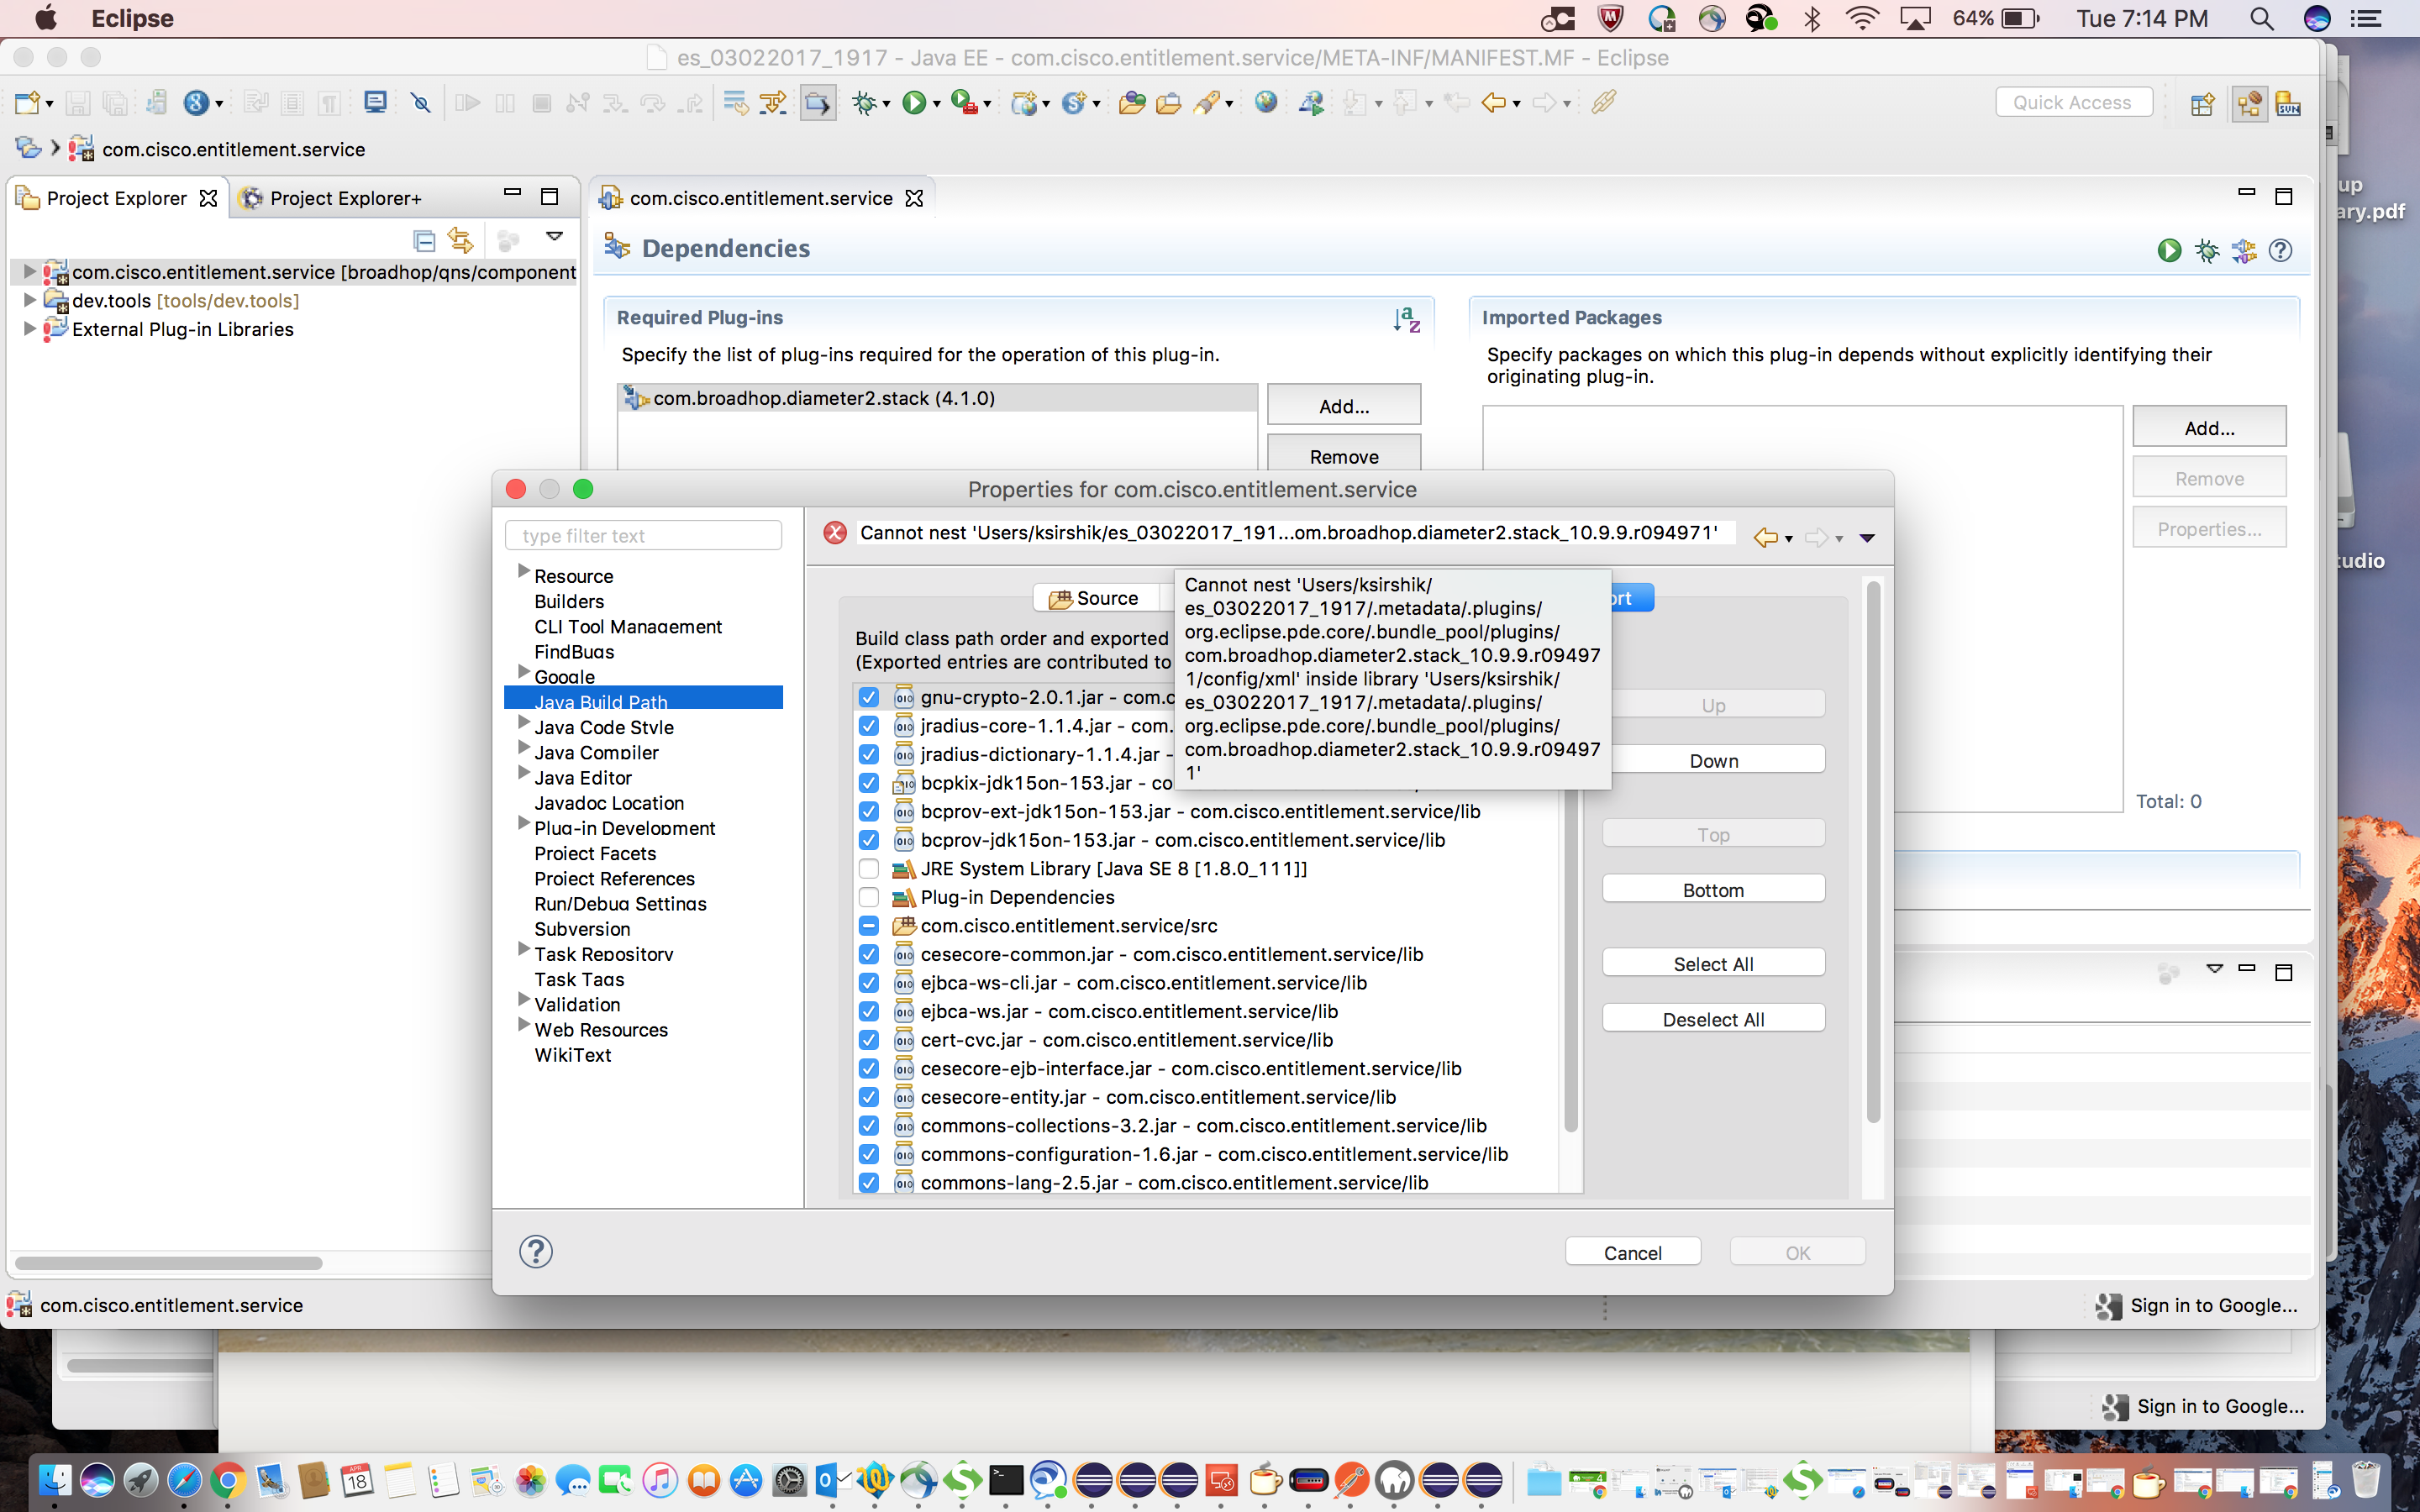Expand the Resource node in Properties tree
Image resolution: width=2420 pixels, height=1512 pixels.
[523, 571]
